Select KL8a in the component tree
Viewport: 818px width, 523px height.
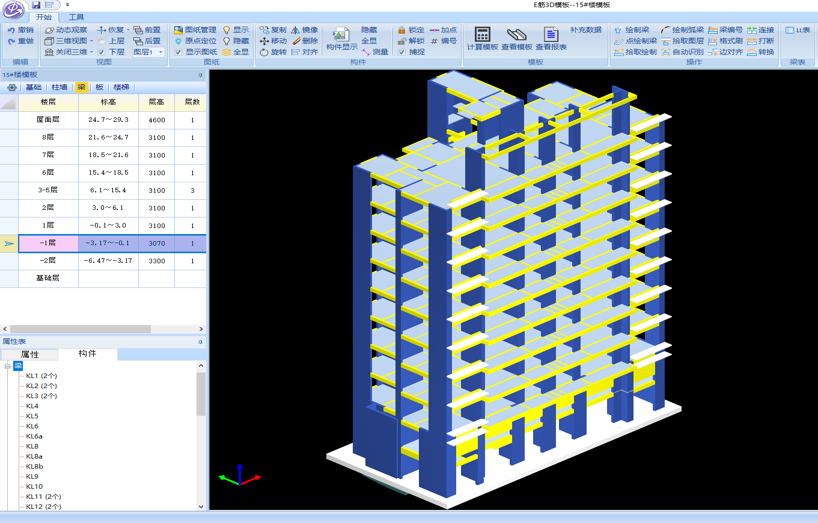(34, 456)
